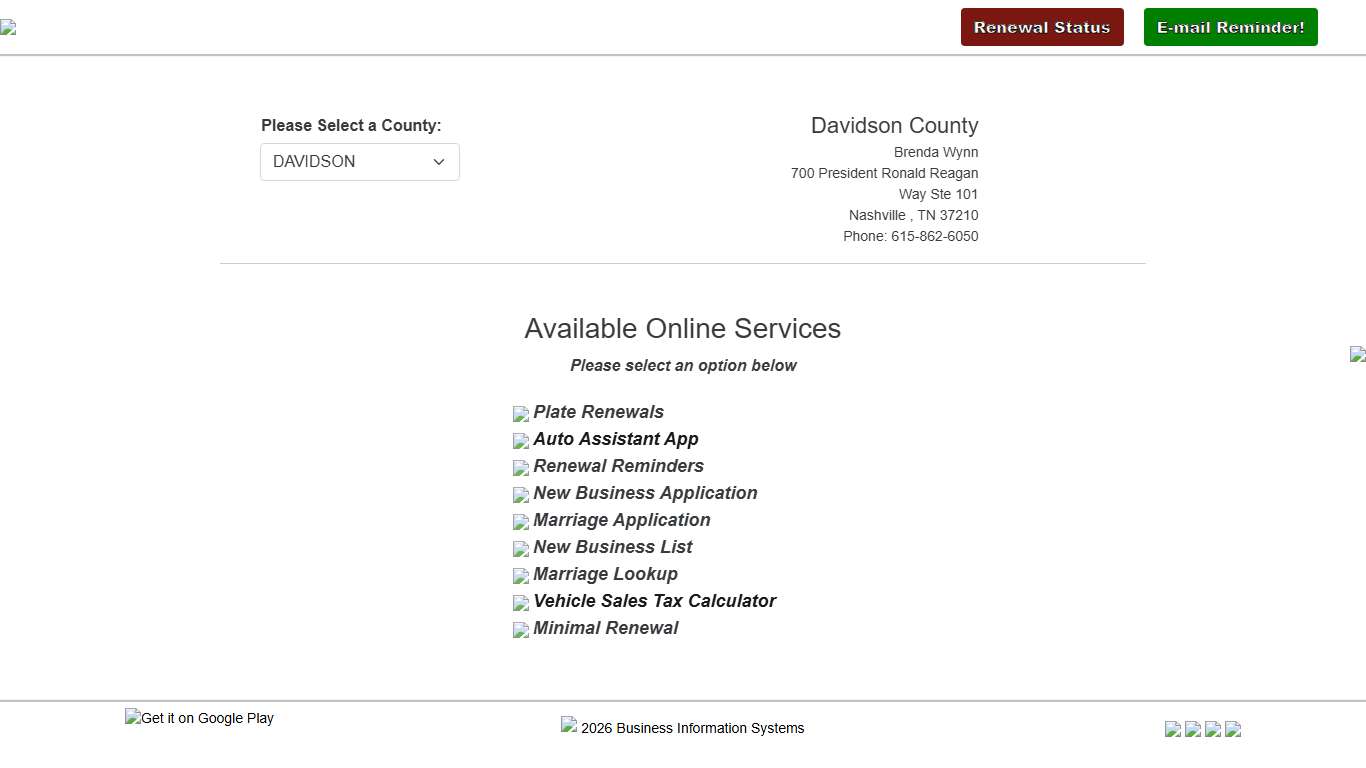Viewport: 1366px width, 768px height.
Task: Check your Renewal Status
Action: pos(1042,27)
